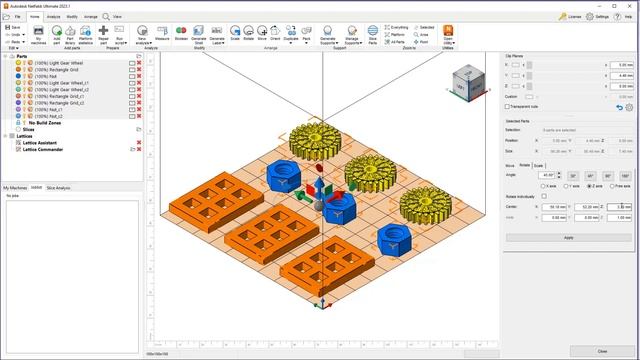Switch to the View ribbon tab
This screenshot has width=640, height=360.
point(117,17)
